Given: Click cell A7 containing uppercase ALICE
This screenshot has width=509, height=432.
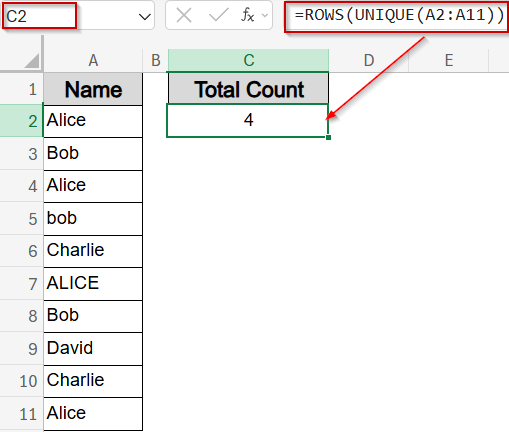Looking at the screenshot, I should click(93, 283).
